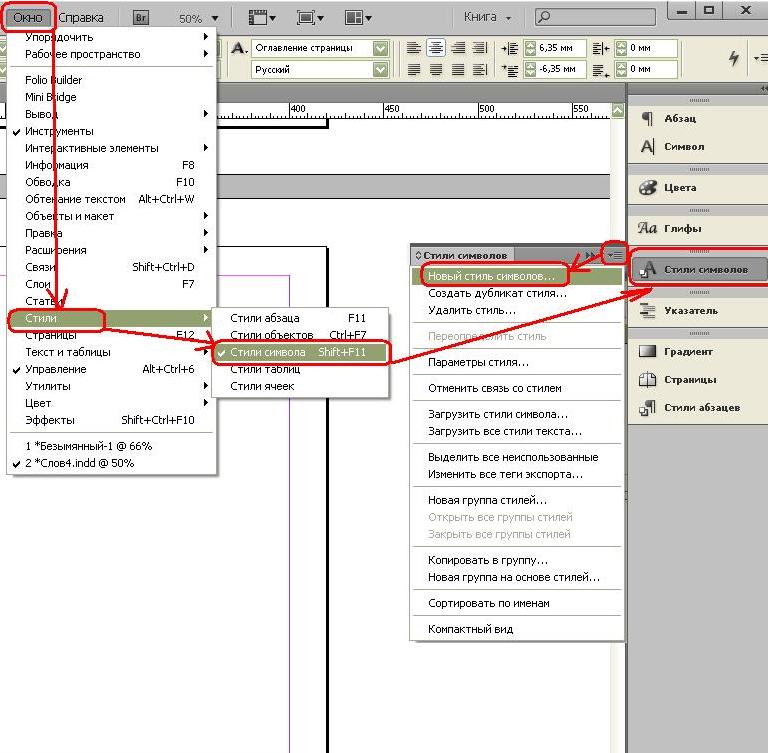Open the Справка menu
This screenshot has width=768, height=753.
point(81,18)
